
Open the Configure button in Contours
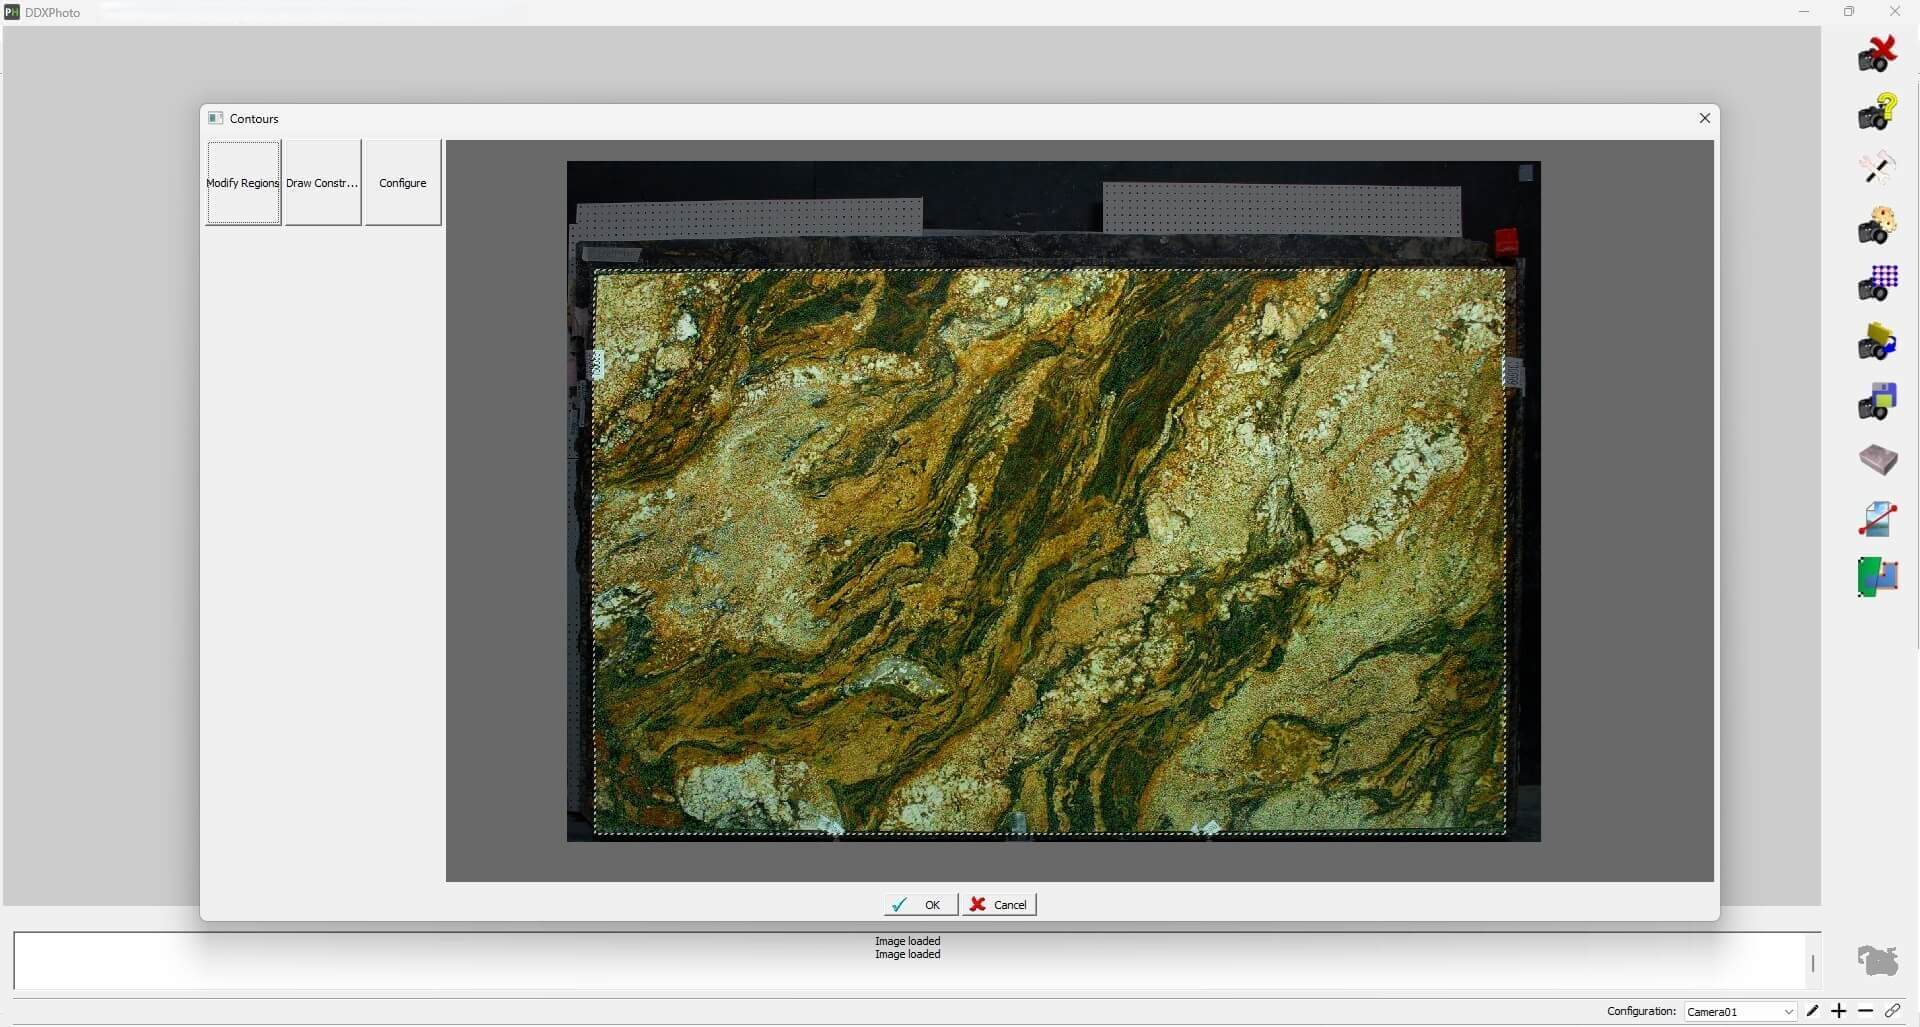pyautogui.click(x=403, y=183)
